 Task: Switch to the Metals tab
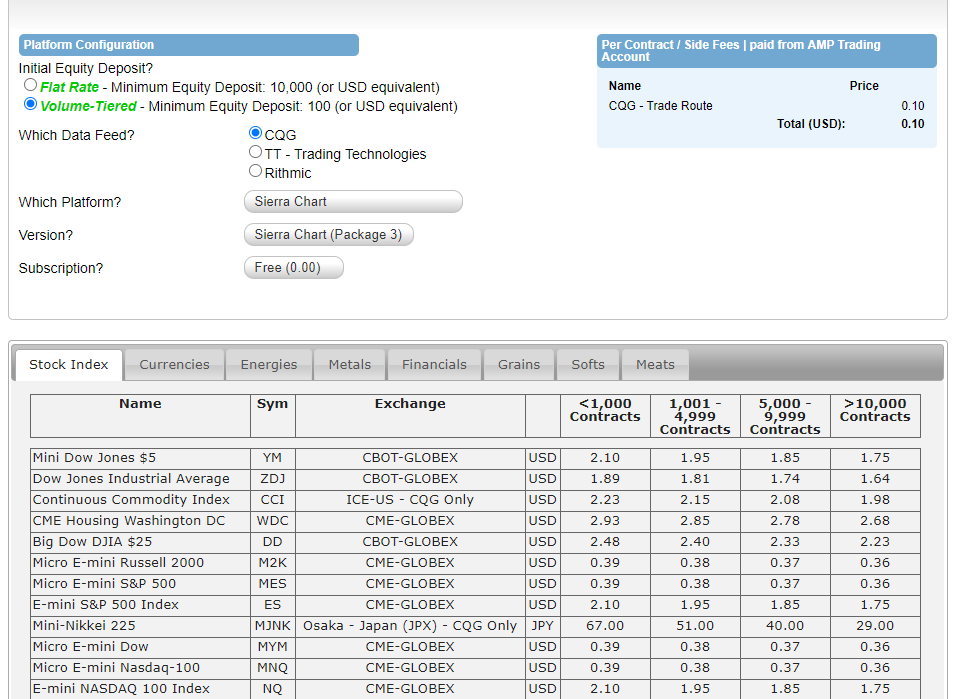coord(350,365)
